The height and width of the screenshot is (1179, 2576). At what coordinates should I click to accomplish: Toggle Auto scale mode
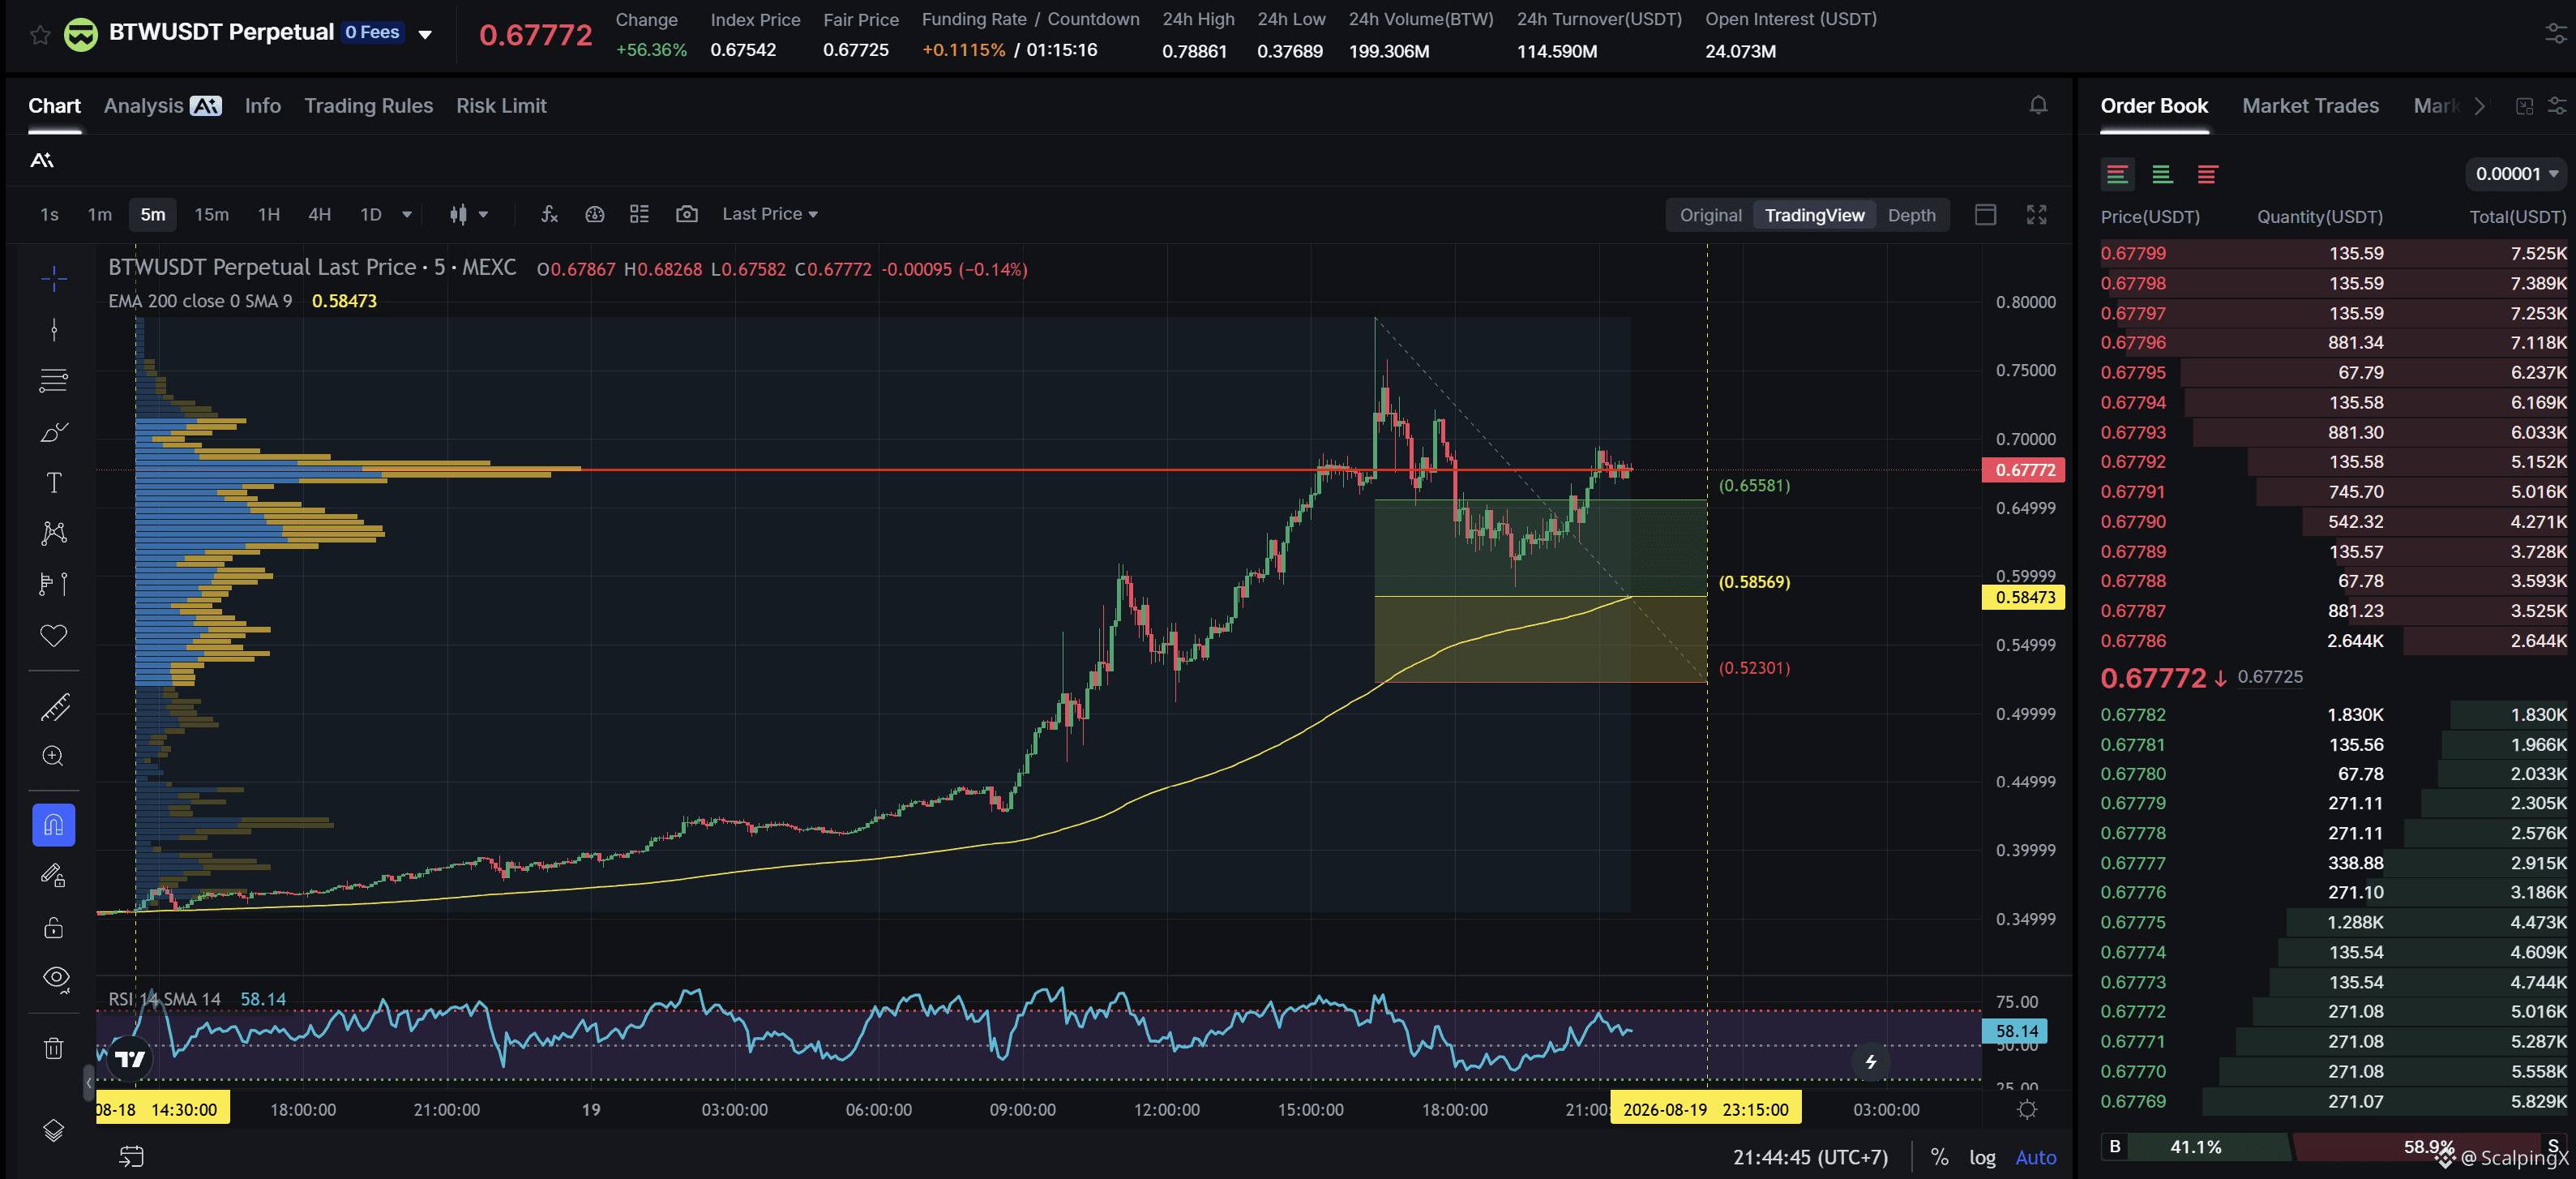(2035, 1157)
